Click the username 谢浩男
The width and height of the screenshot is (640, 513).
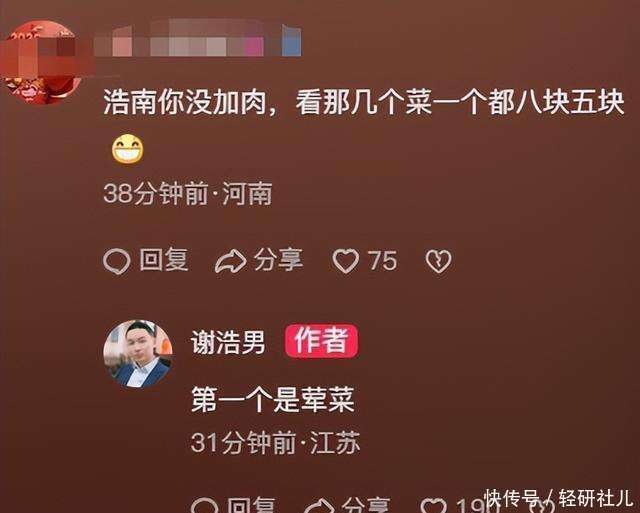coord(228,342)
